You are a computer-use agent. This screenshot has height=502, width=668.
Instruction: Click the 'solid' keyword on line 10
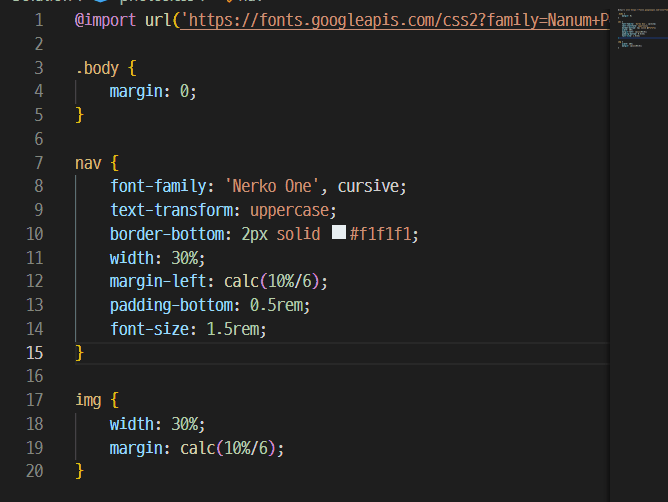[x=298, y=234]
